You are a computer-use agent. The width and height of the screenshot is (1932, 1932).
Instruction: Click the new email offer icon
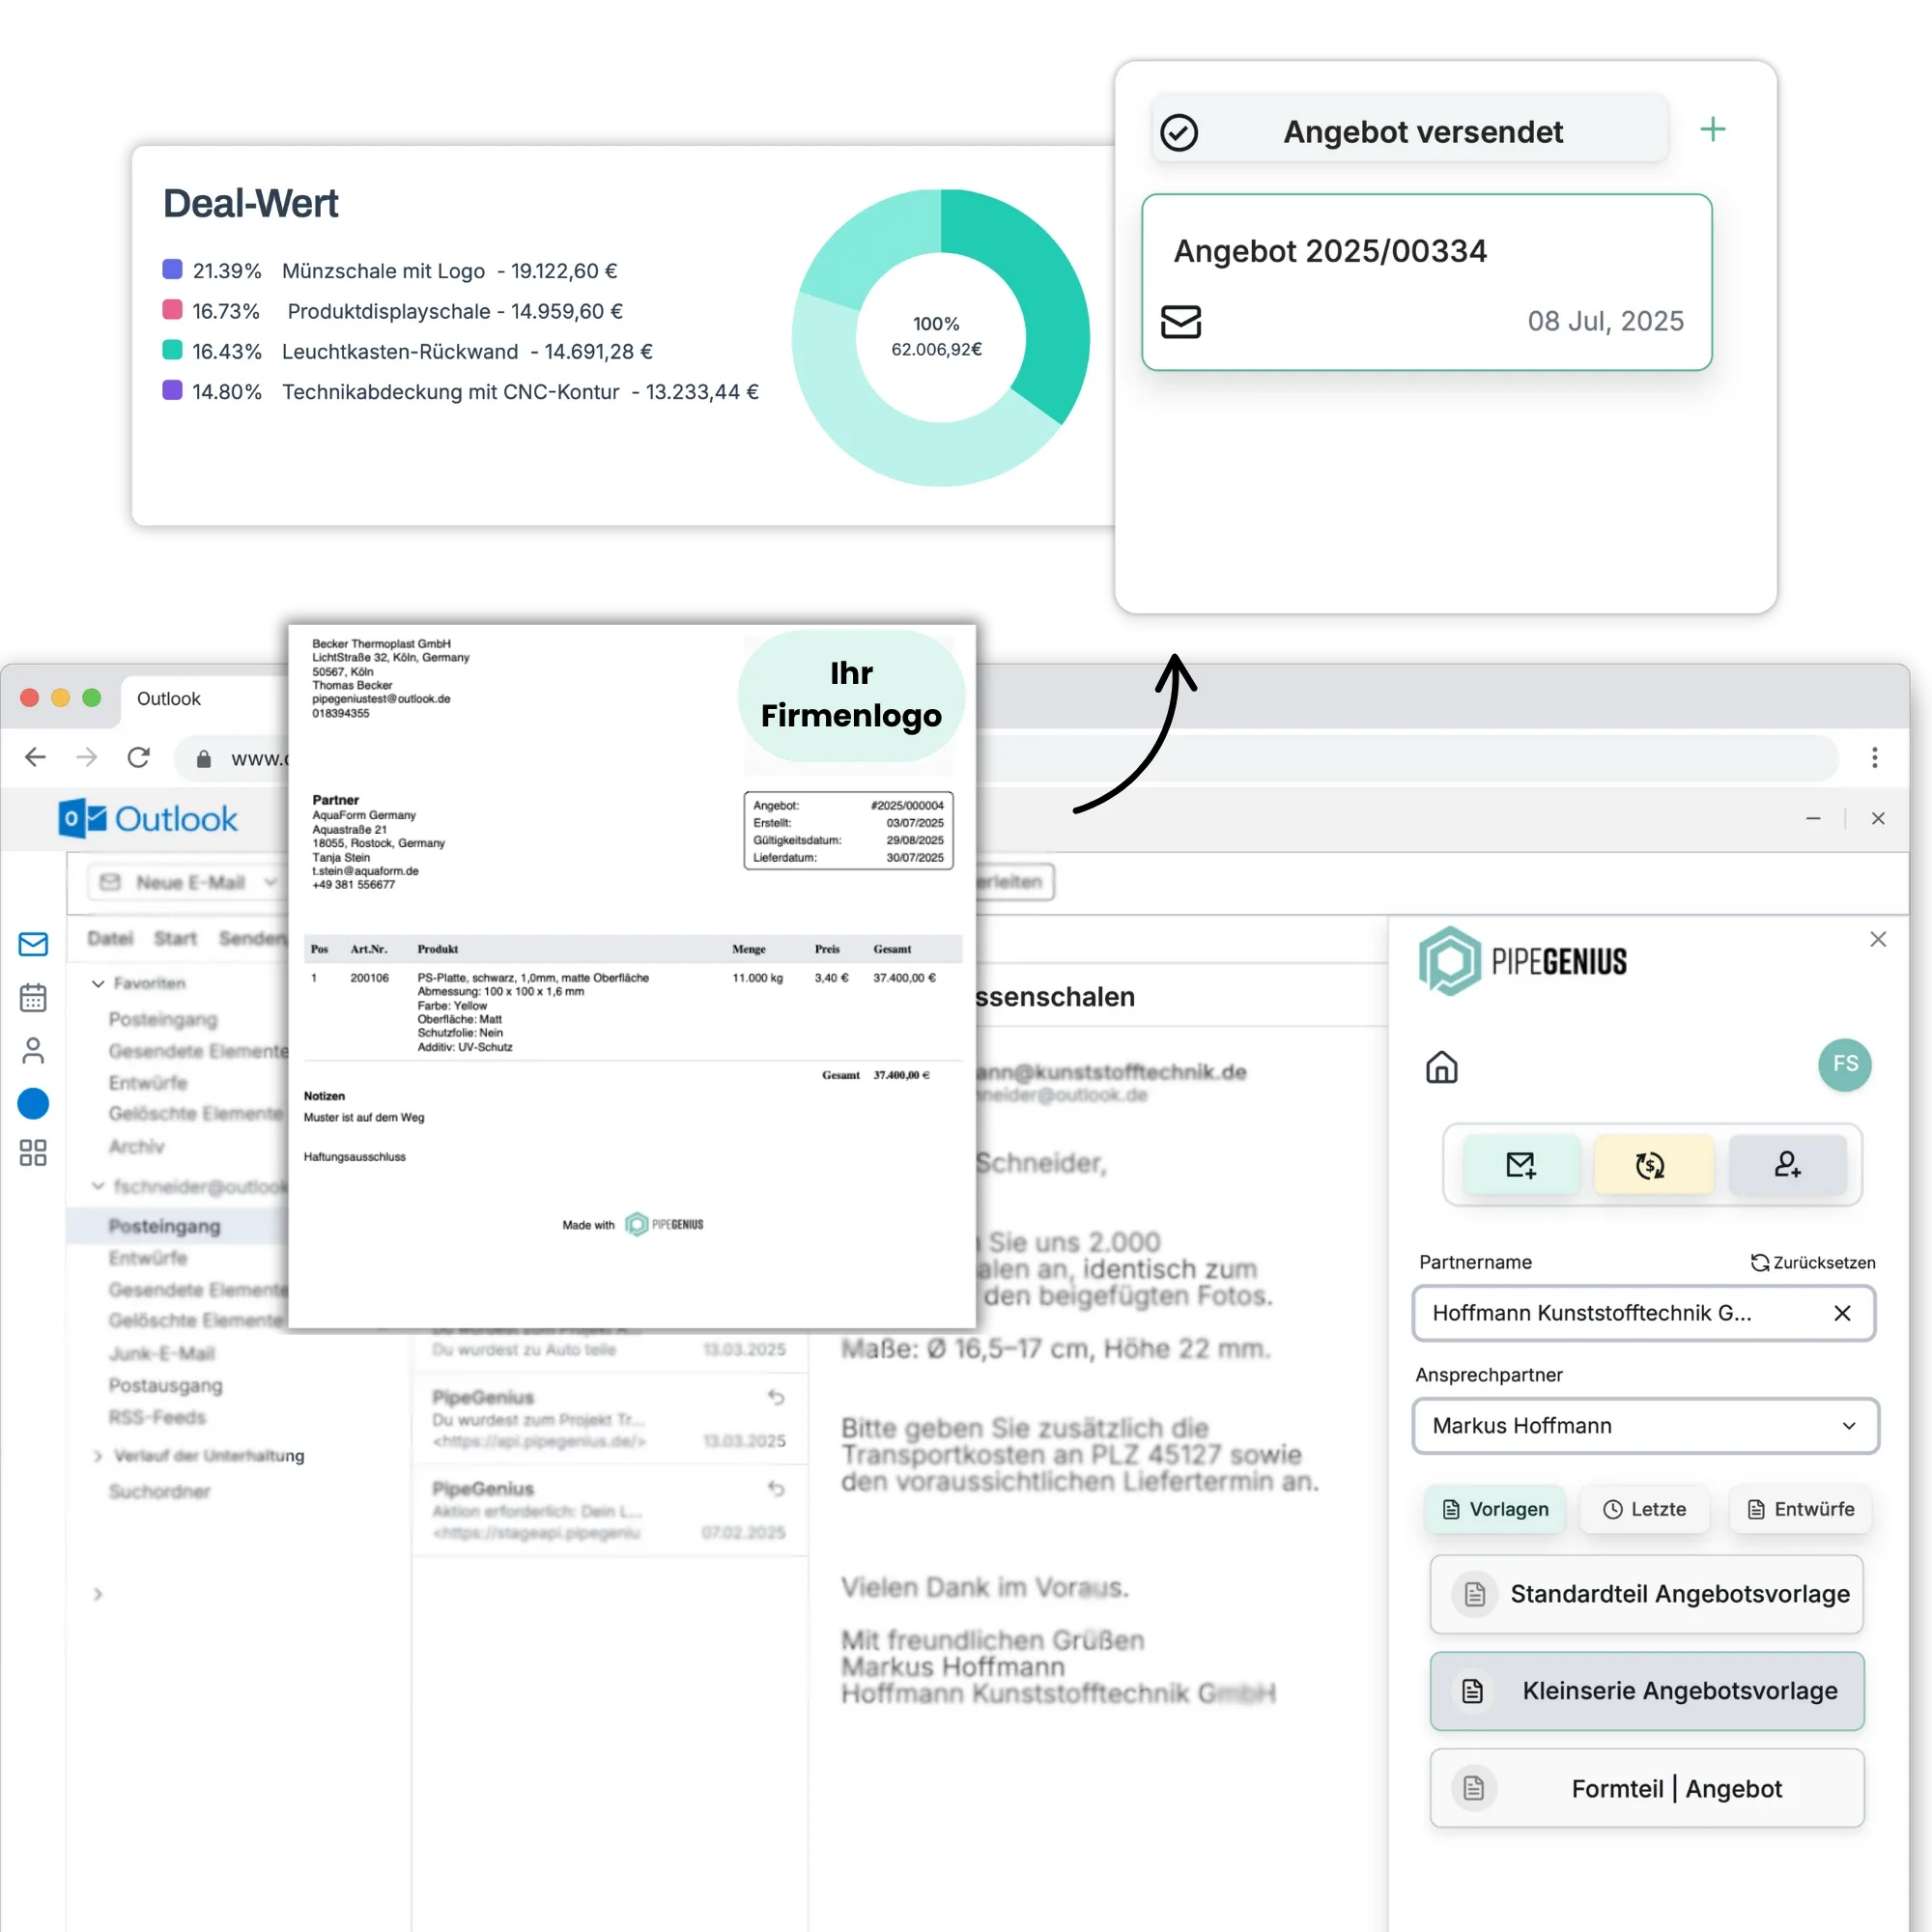pyautogui.click(x=1521, y=1164)
